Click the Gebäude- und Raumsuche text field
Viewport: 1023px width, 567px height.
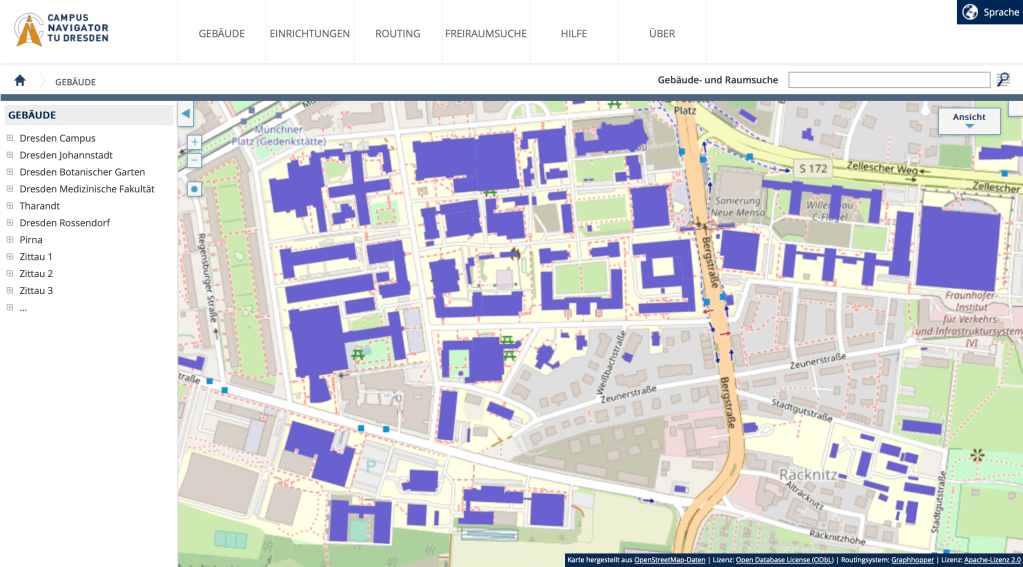888,80
